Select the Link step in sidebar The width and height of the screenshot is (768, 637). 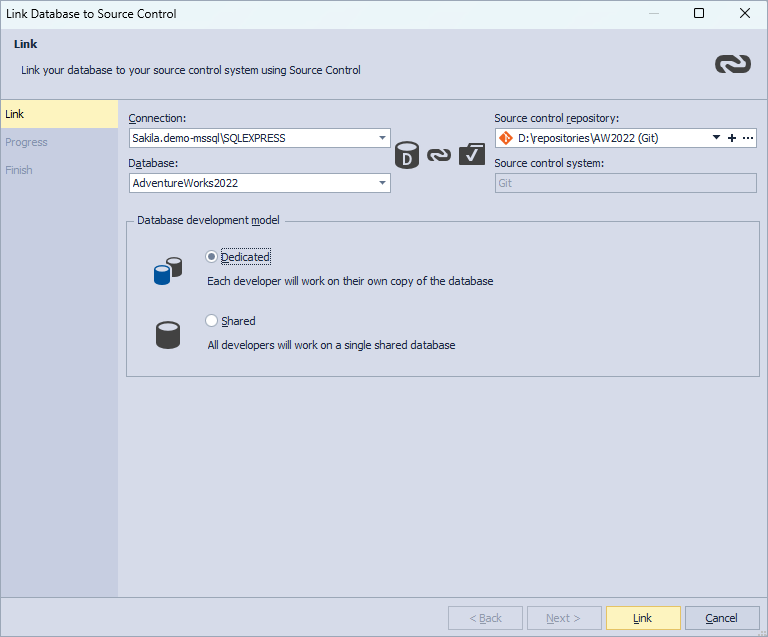coord(59,114)
